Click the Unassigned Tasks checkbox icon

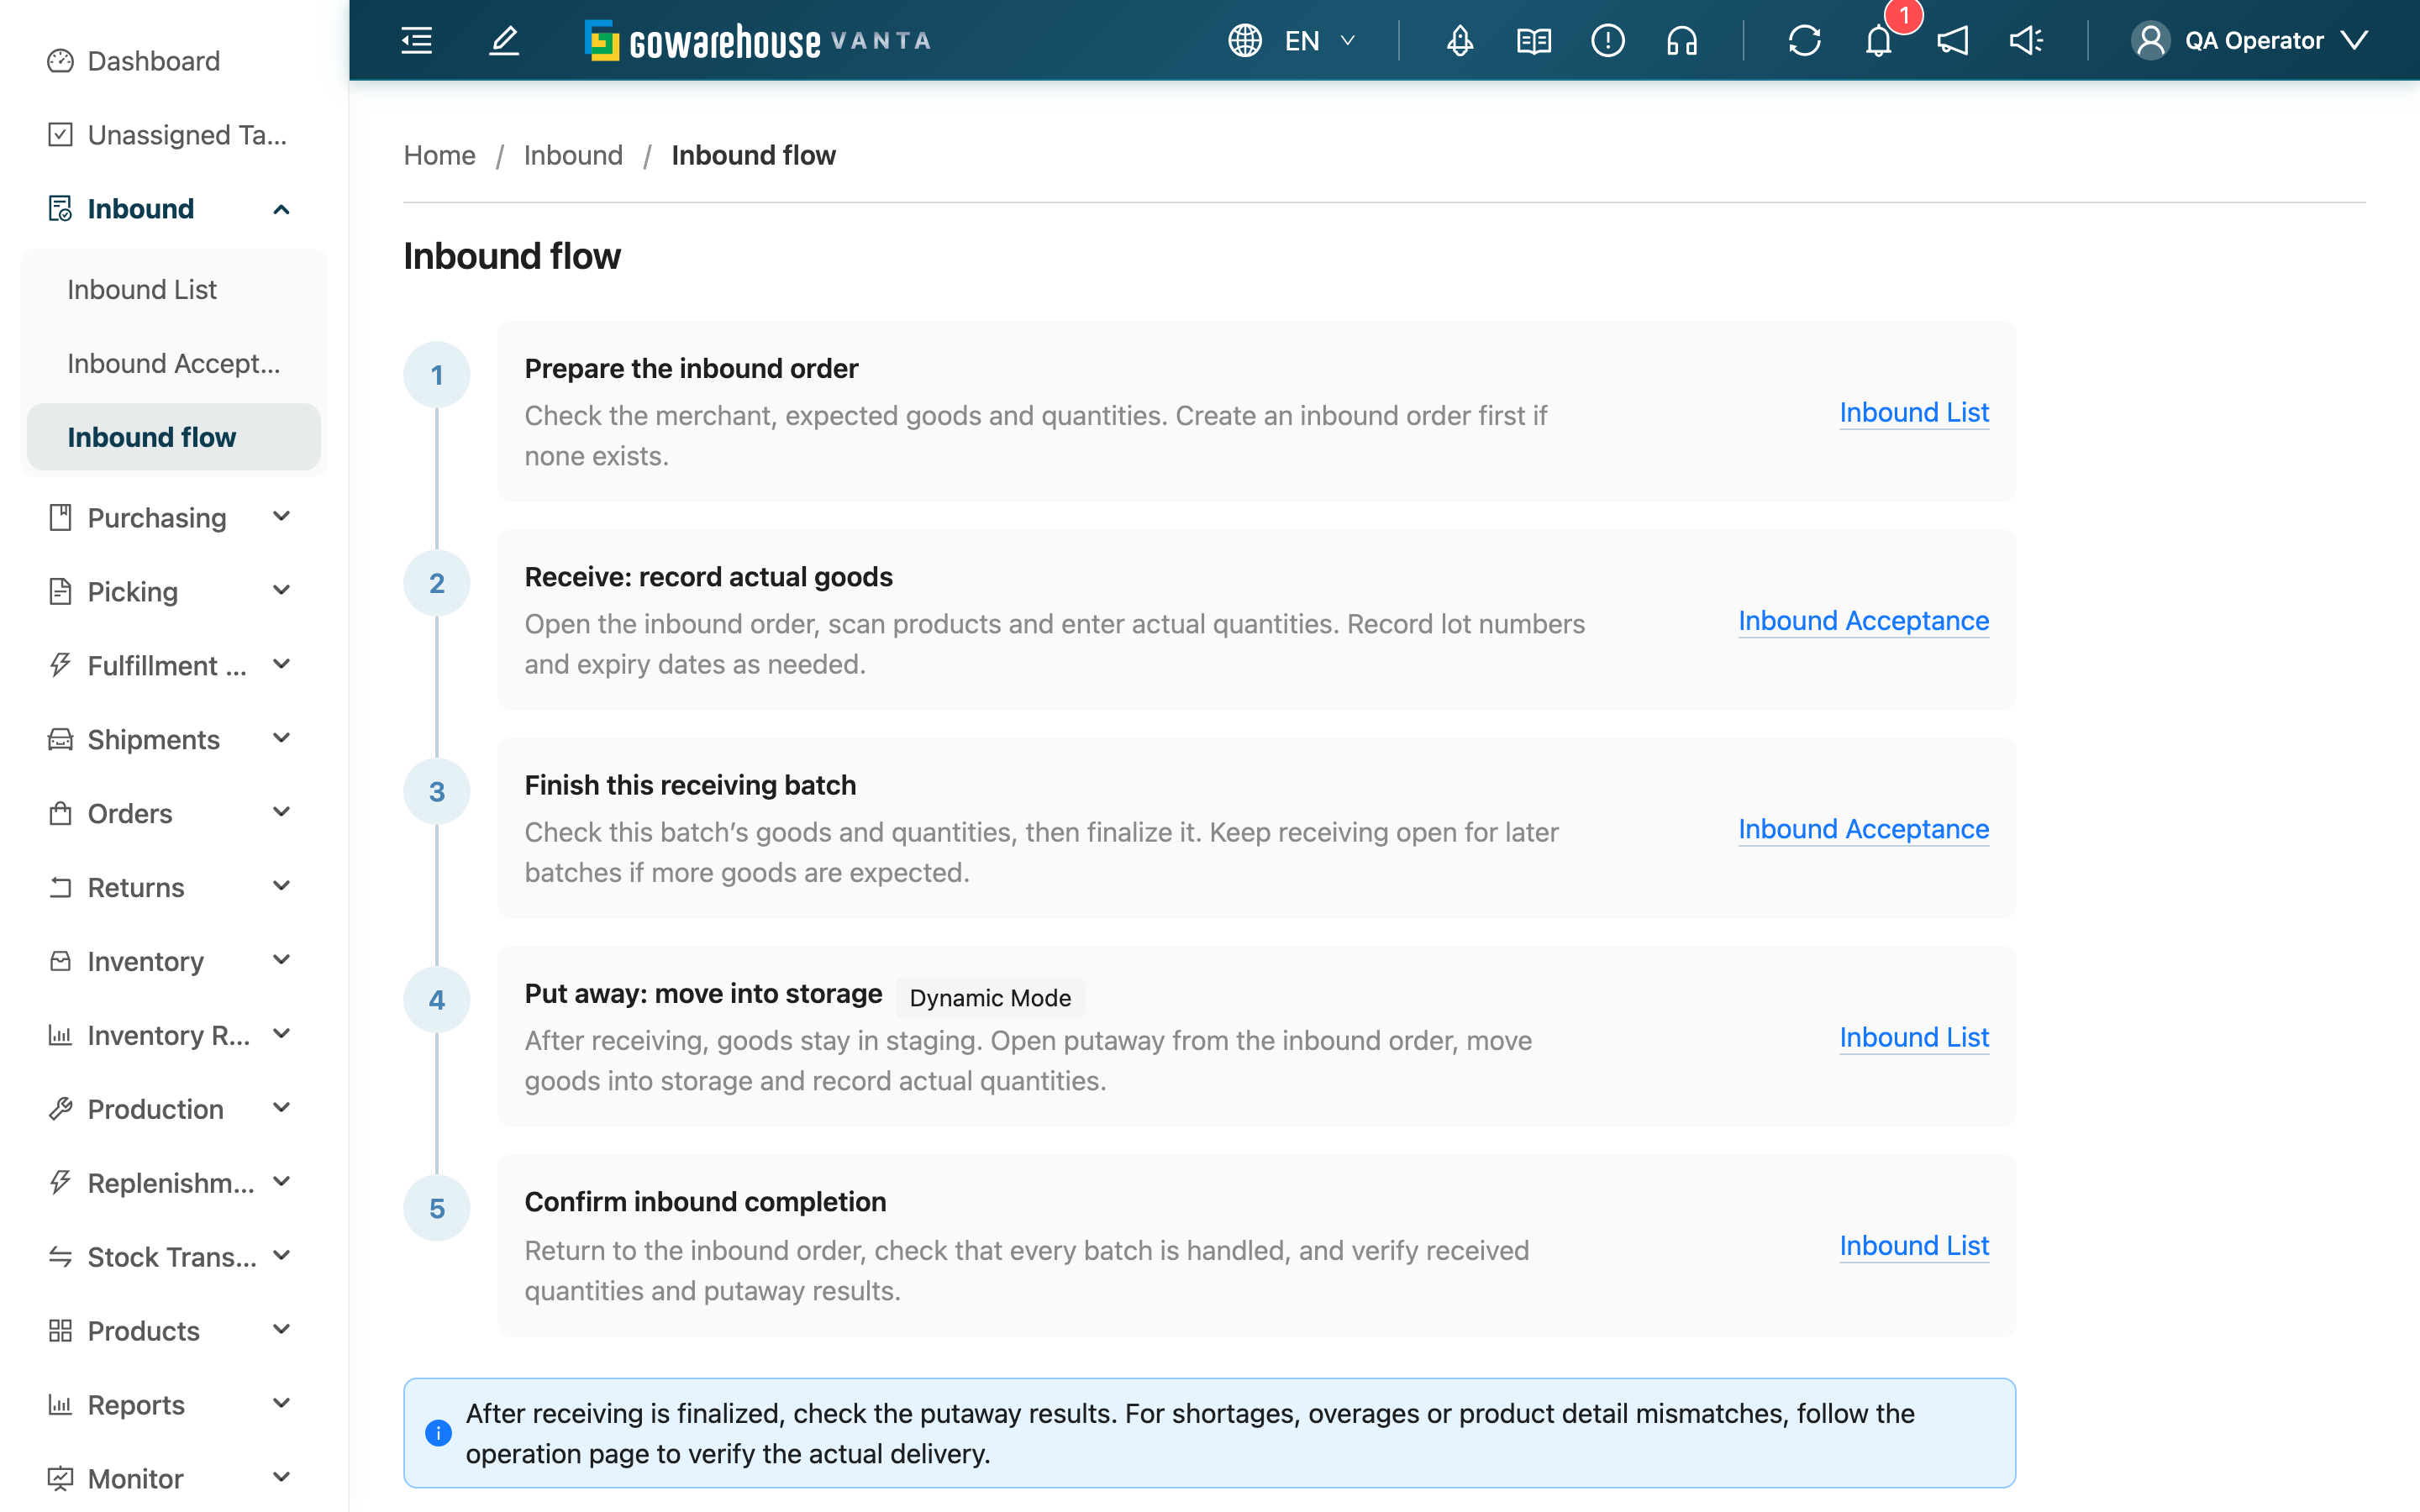(x=60, y=135)
